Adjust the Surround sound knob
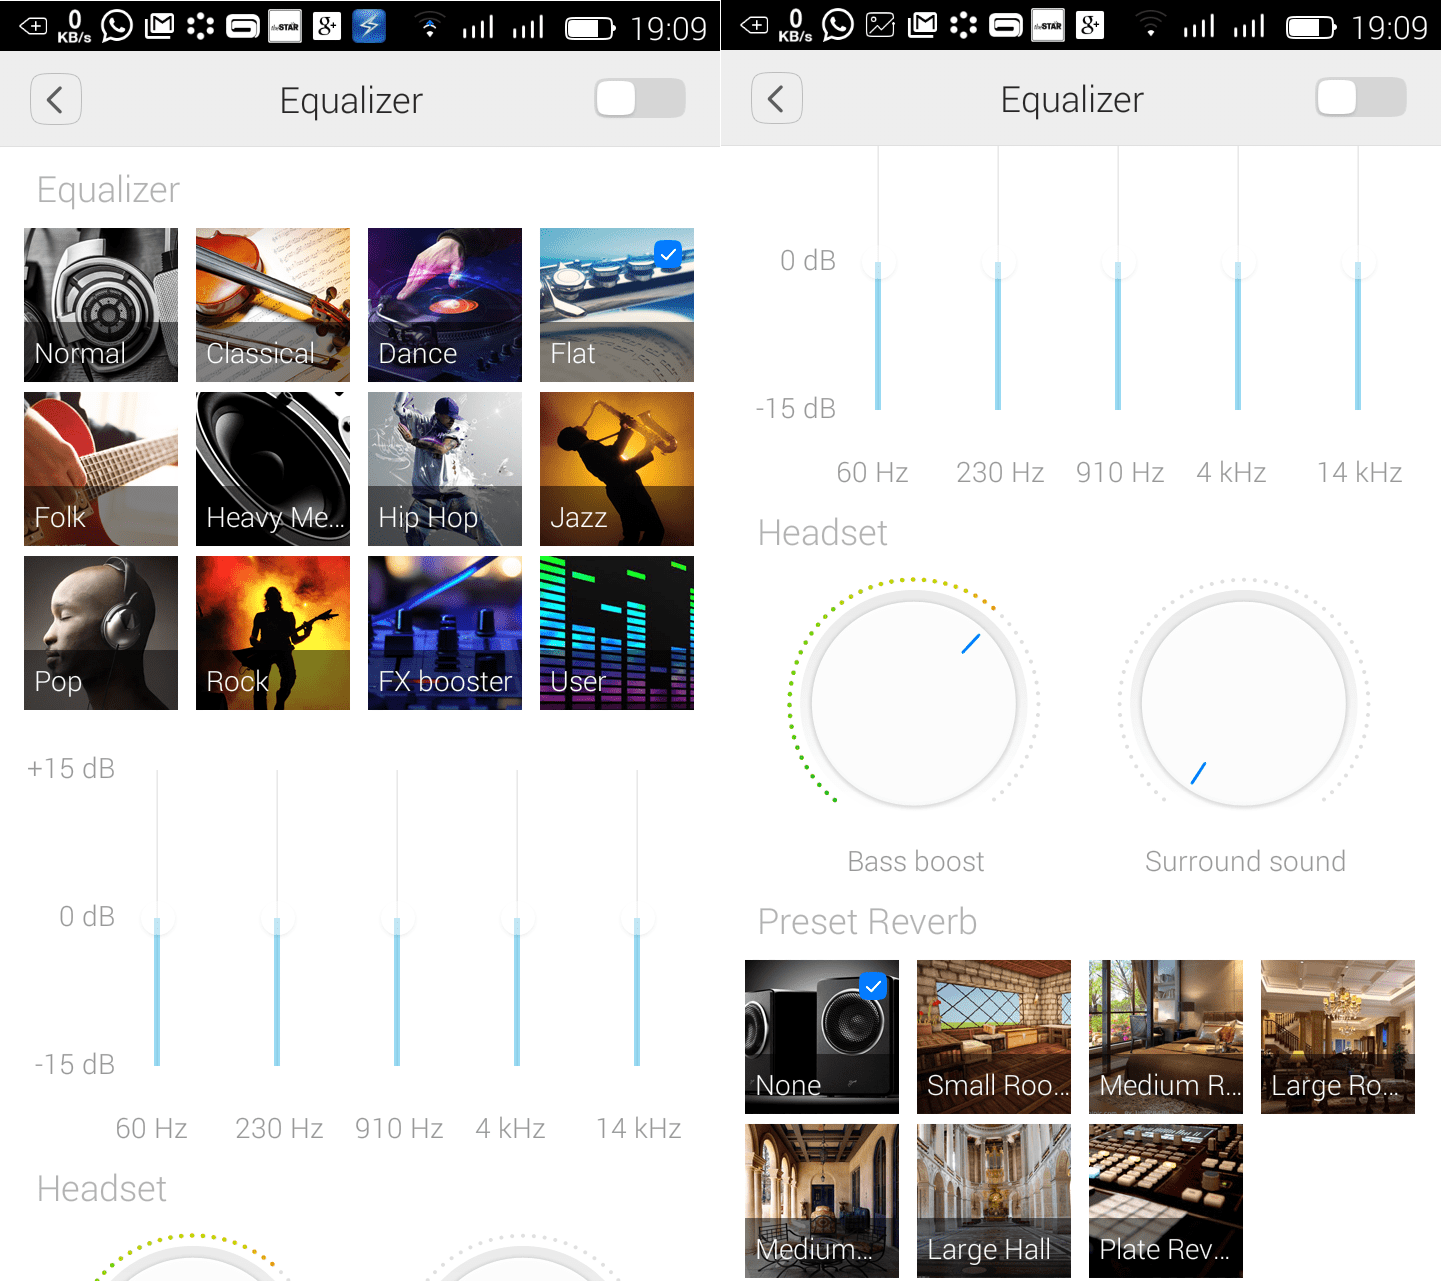 [x=1244, y=703]
